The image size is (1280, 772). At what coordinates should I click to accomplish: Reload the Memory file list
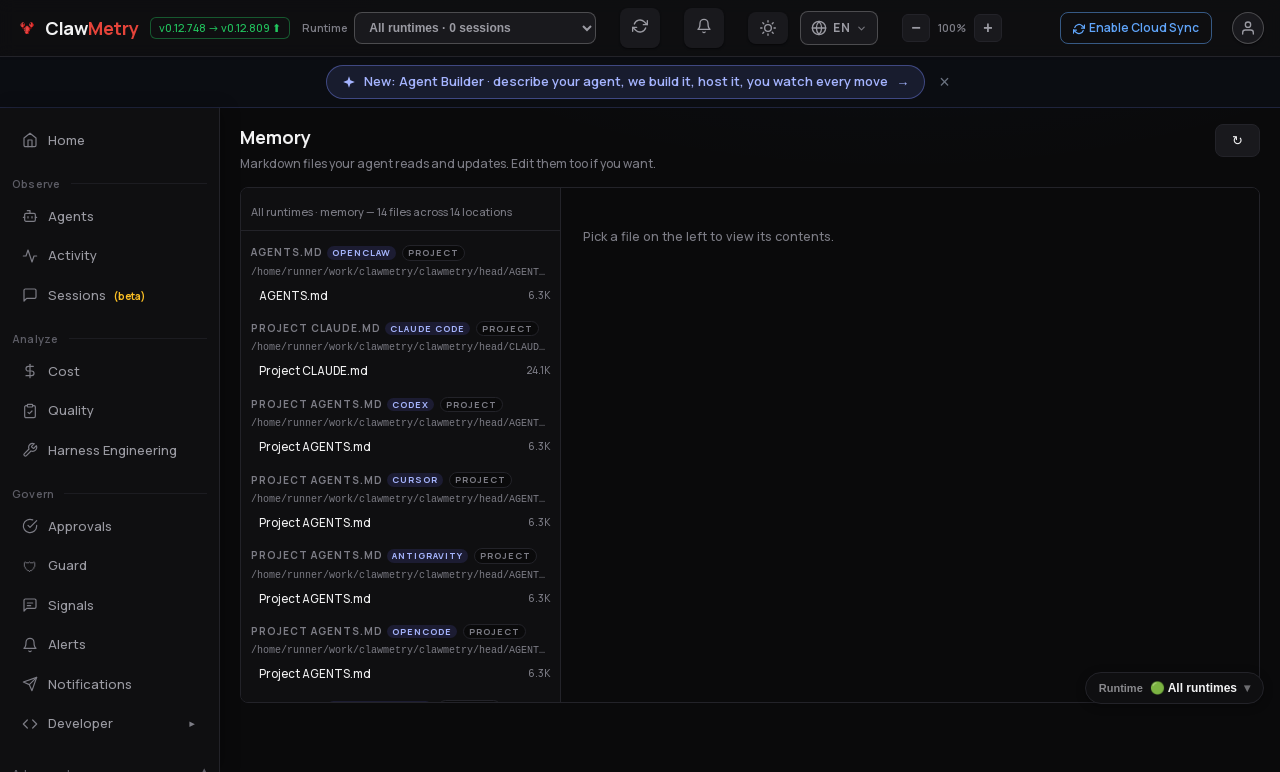tap(1237, 140)
